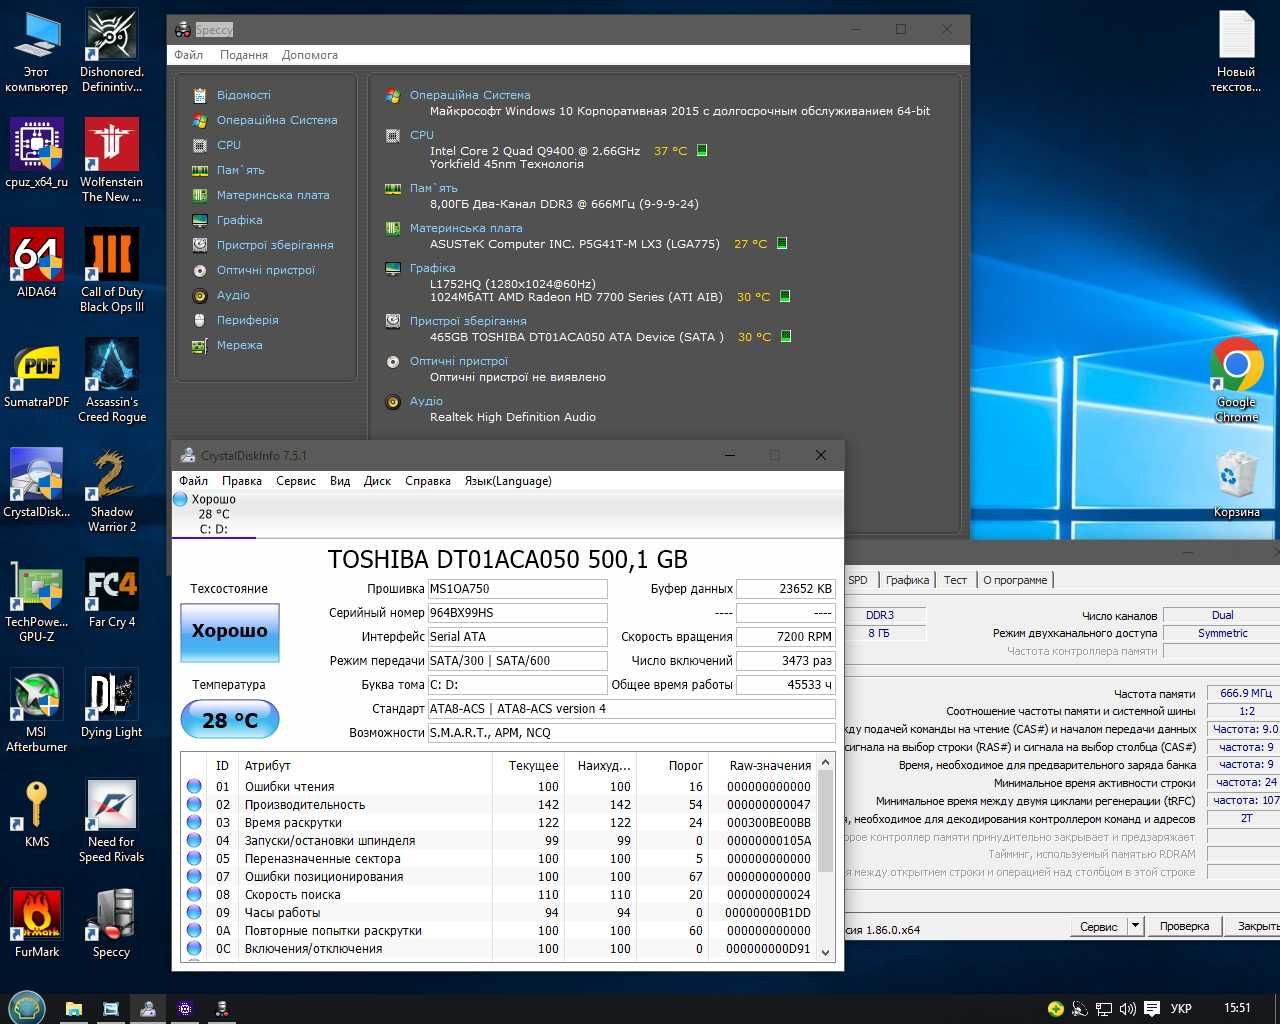Click the SMART table scroll down arrow
Screen dimensions: 1280x1024
(826, 952)
